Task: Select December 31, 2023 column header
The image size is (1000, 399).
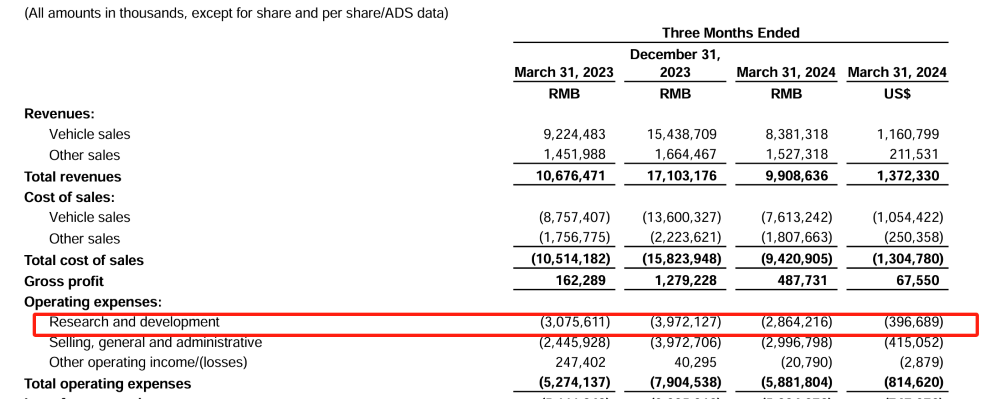Action: coord(675,64)
